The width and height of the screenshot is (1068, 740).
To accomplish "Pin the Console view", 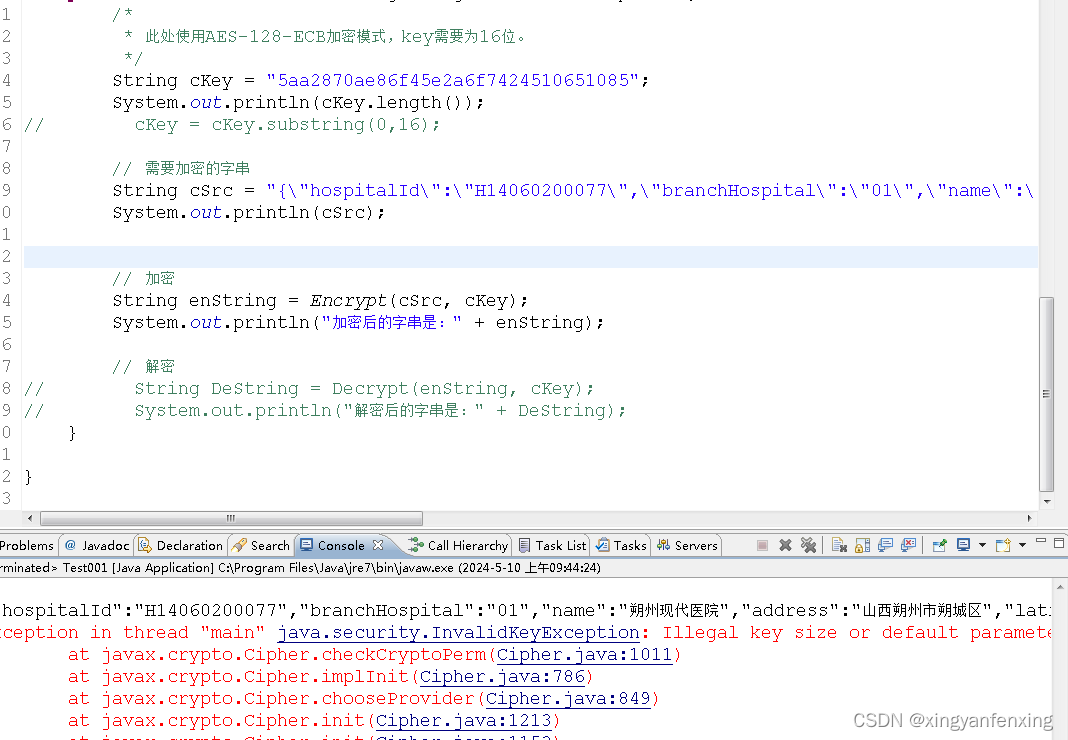I will pos(940,545).
